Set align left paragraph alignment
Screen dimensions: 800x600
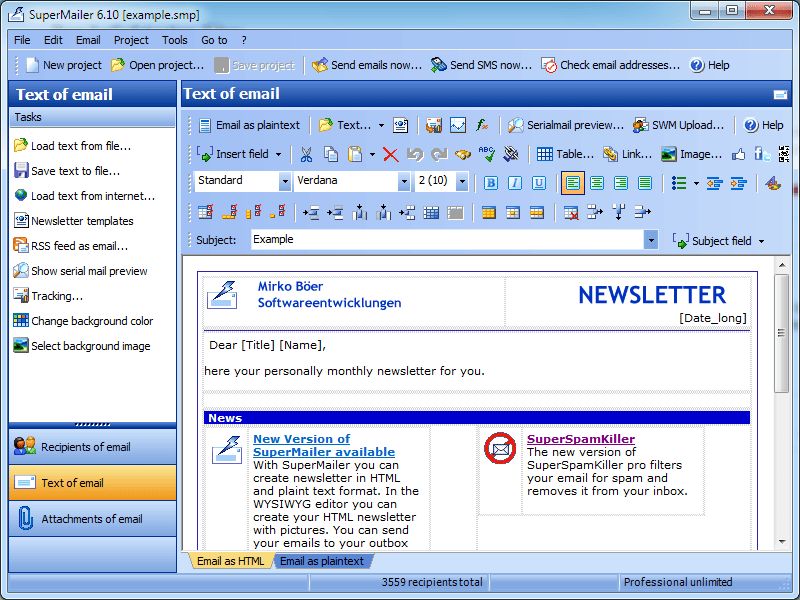572,183
